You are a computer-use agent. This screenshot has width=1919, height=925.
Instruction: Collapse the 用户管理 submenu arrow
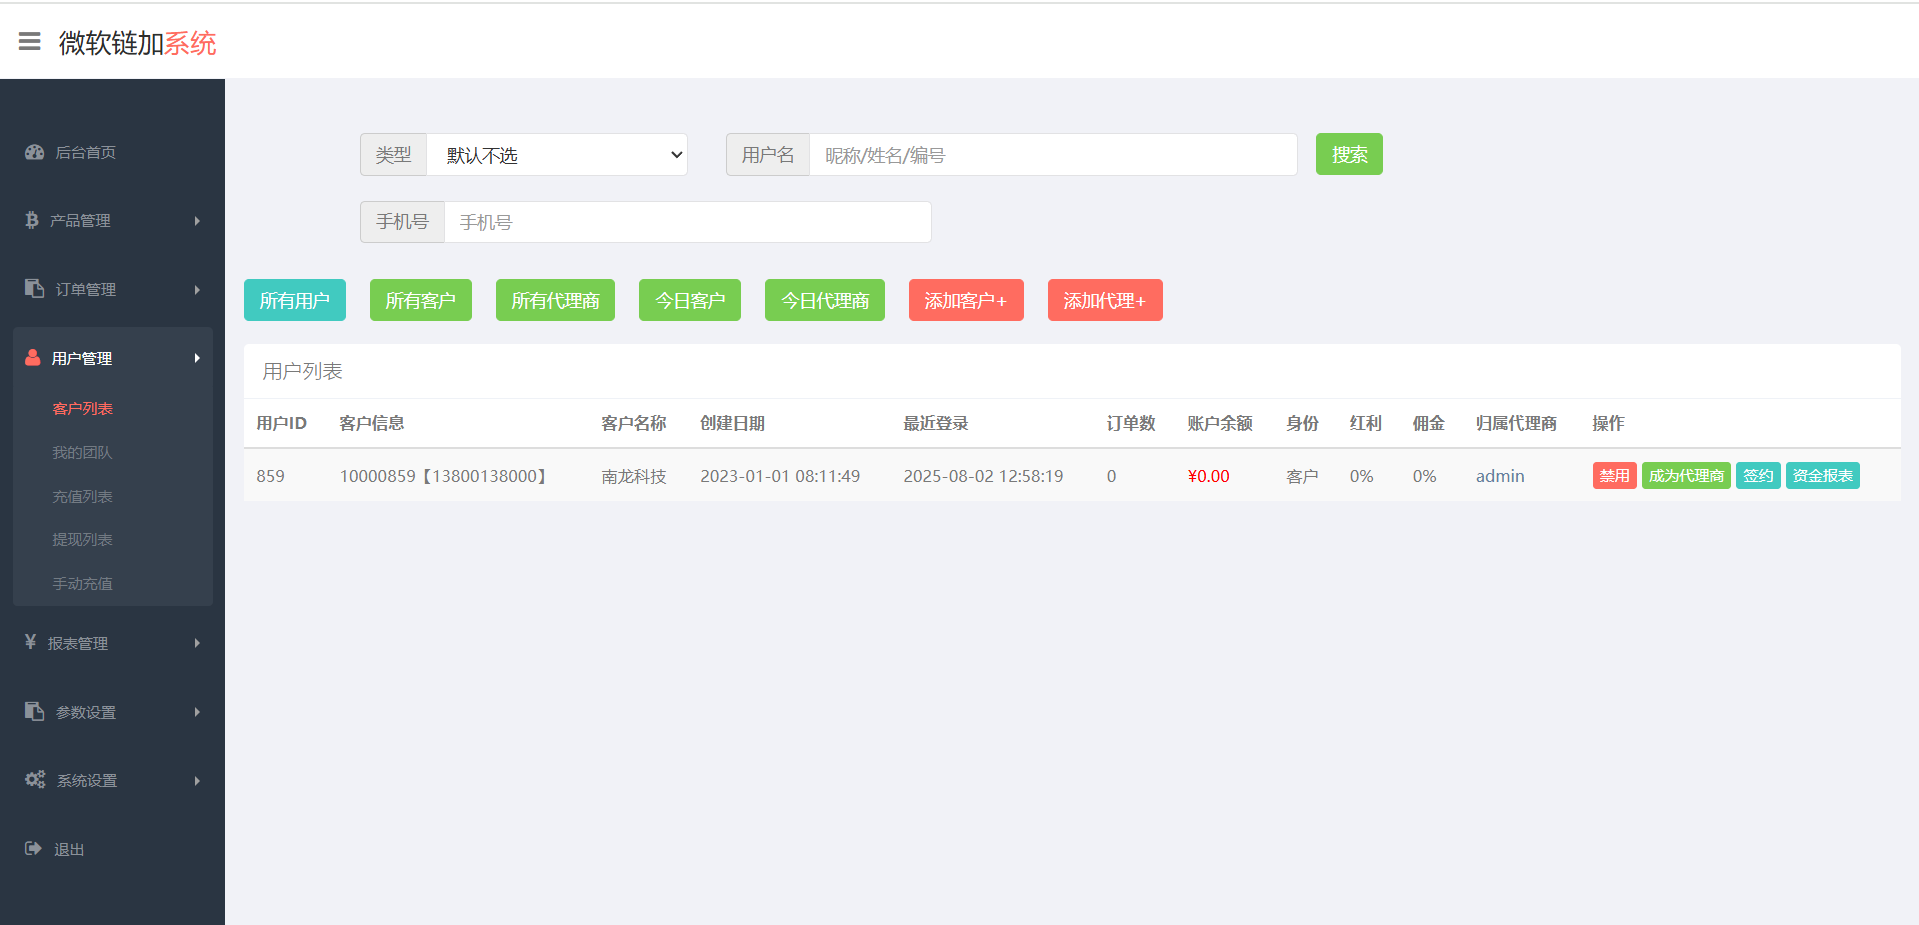(x=197, y=358)
